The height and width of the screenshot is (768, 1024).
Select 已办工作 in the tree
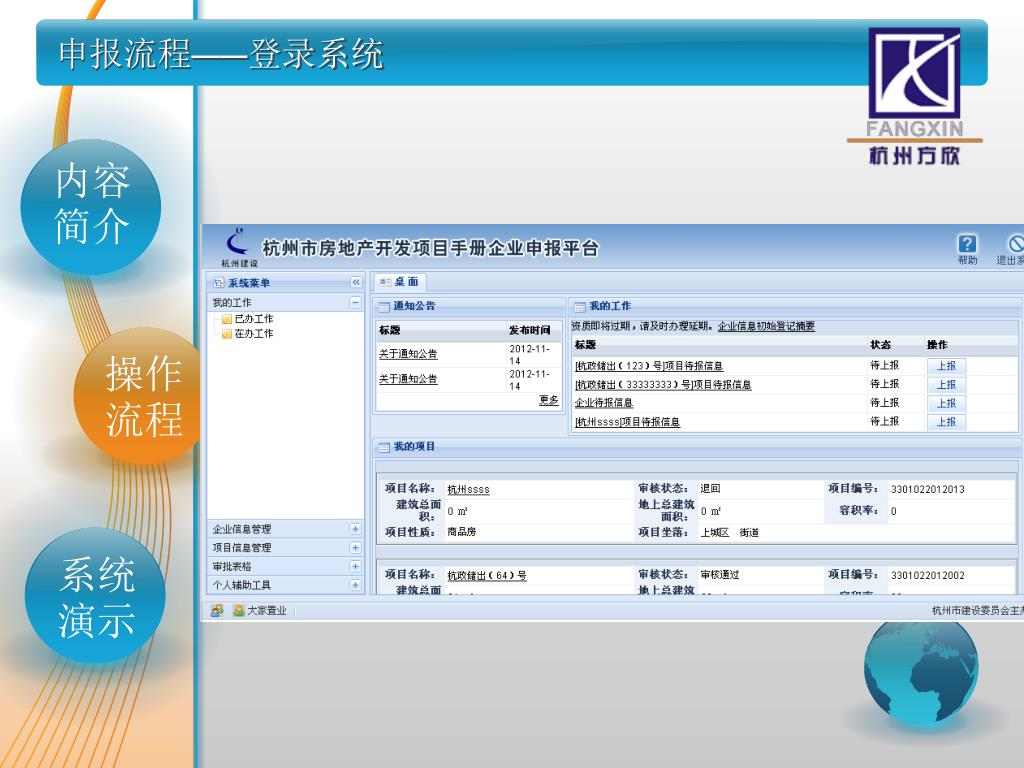pos(253,319)
